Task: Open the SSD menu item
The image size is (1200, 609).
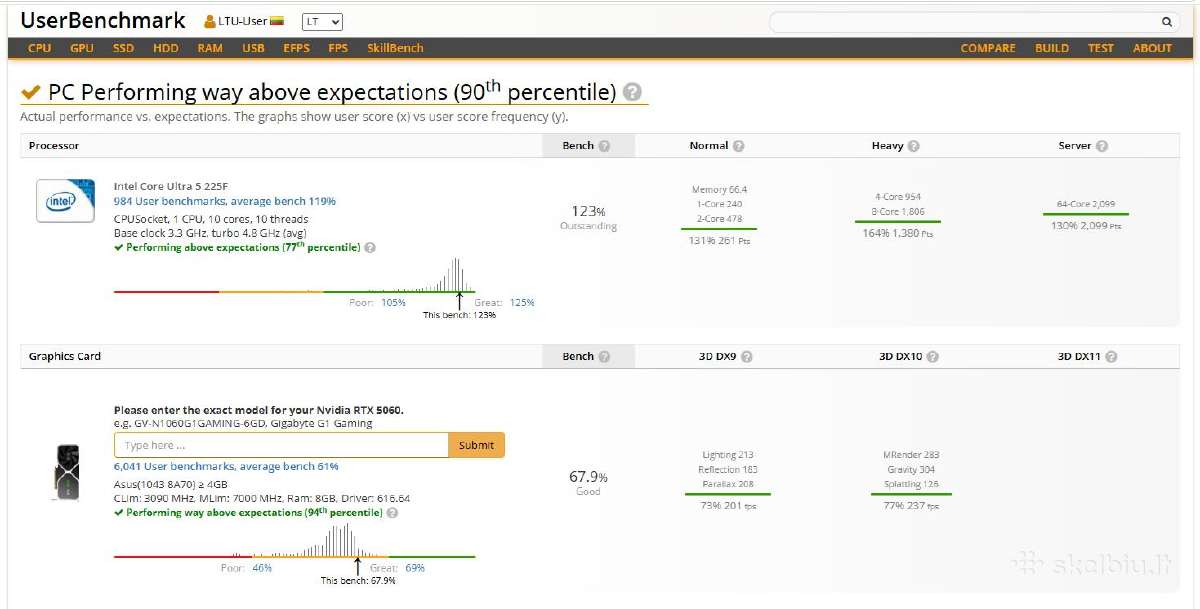Action: click(x=124, y=48)
